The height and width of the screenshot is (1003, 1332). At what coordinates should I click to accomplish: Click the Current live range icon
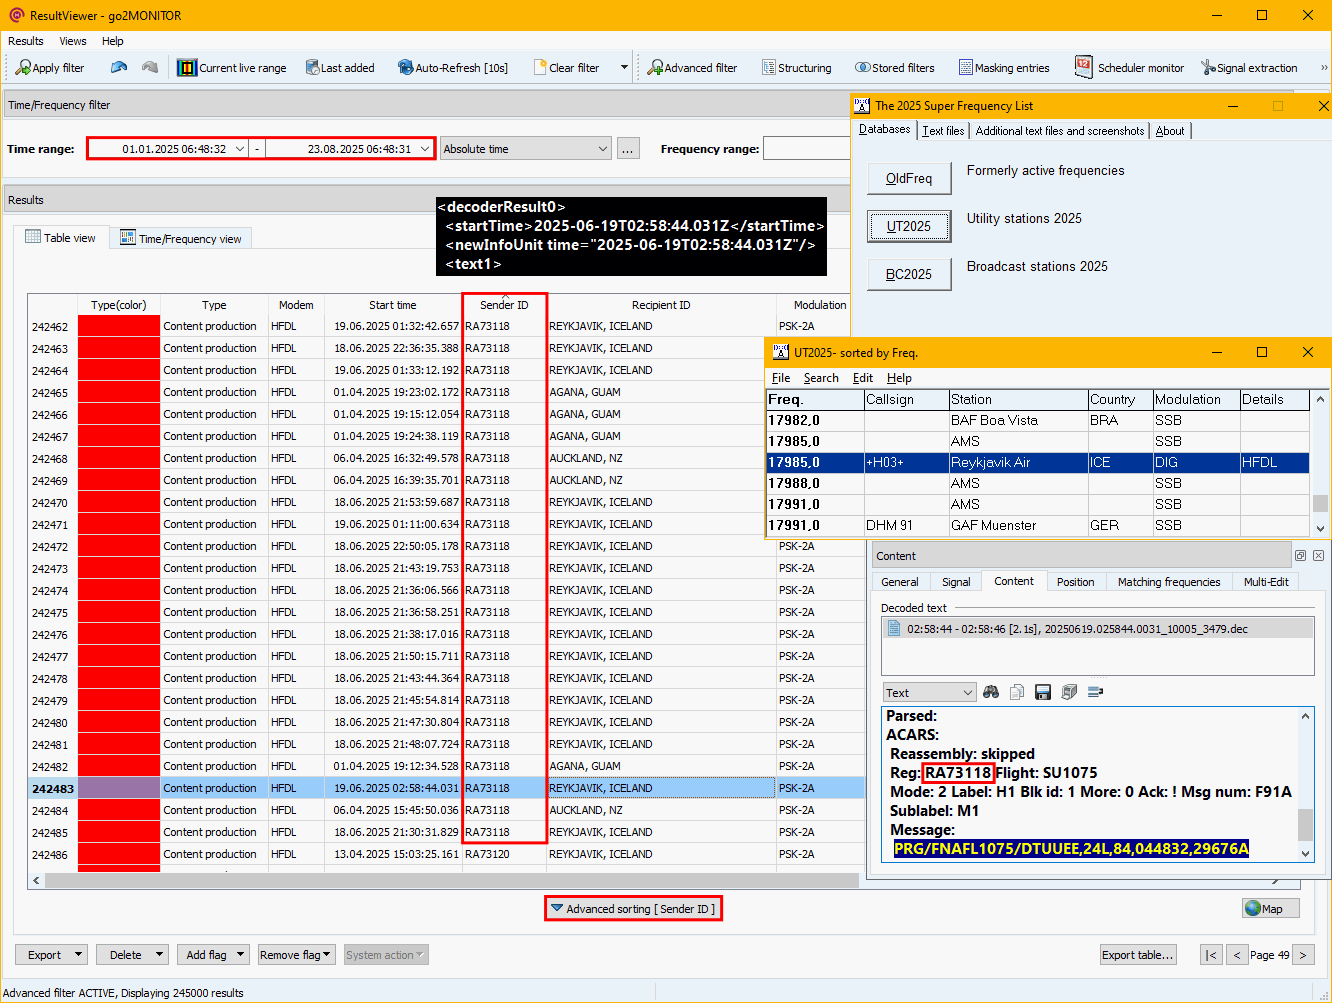187,68
